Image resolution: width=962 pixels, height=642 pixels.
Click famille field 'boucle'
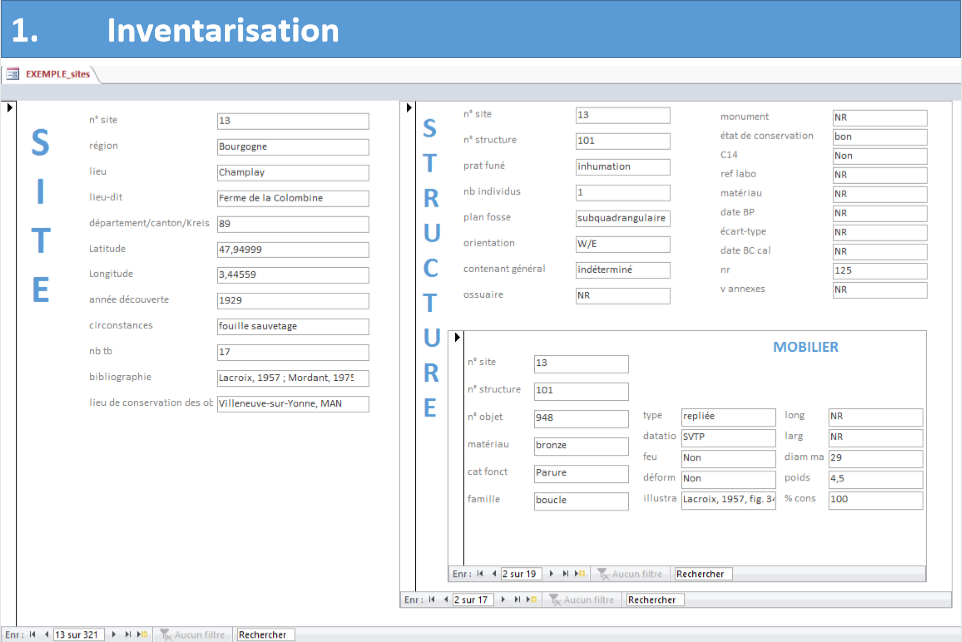point(582,501)
